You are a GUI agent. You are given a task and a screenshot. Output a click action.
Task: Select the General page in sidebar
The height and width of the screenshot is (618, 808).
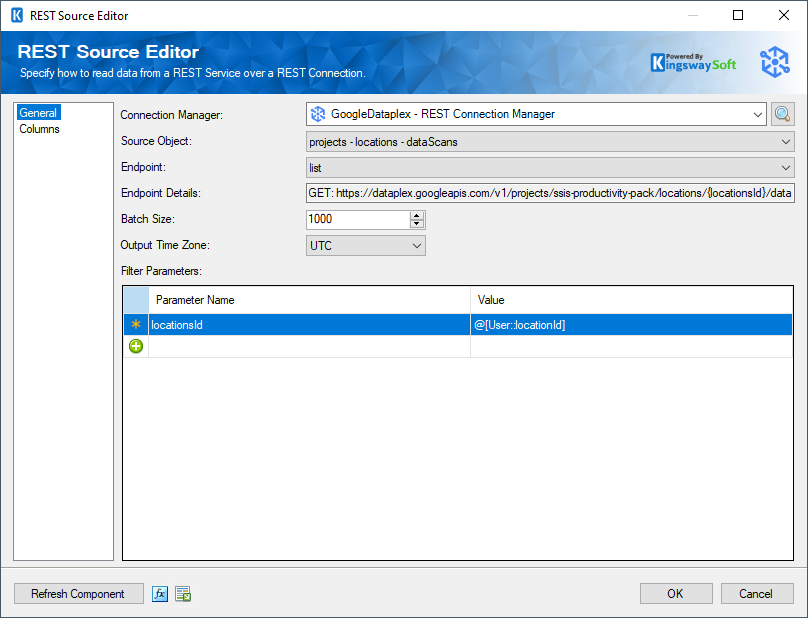click(x=38, y=113)
